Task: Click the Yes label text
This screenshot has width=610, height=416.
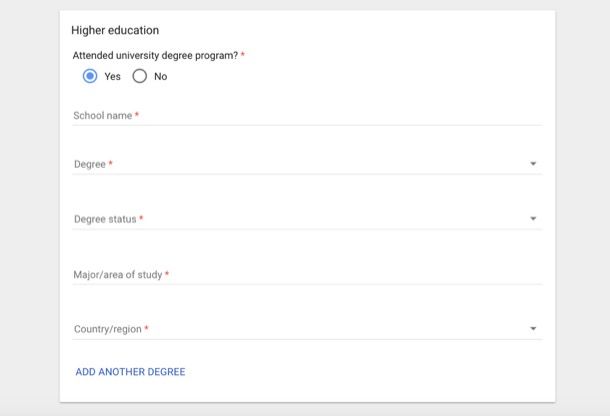Action: tap(112, 77)
